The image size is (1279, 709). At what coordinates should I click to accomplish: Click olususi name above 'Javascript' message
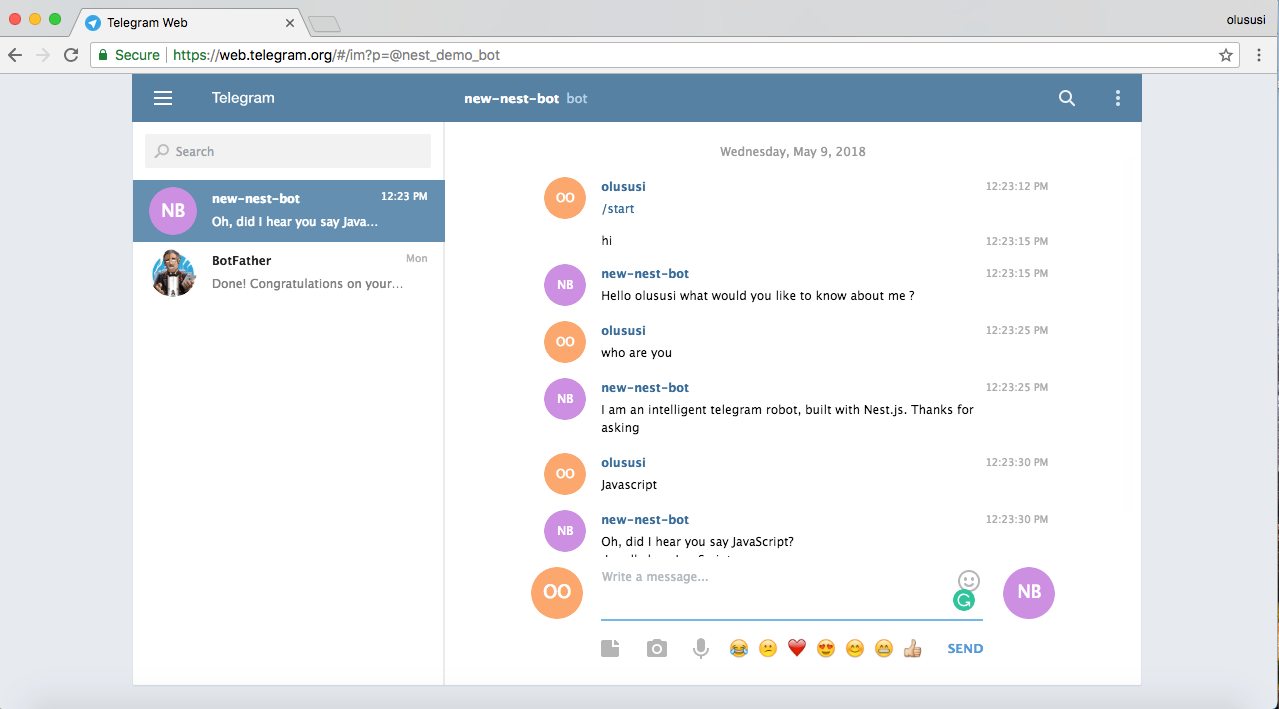click(623, 463)
